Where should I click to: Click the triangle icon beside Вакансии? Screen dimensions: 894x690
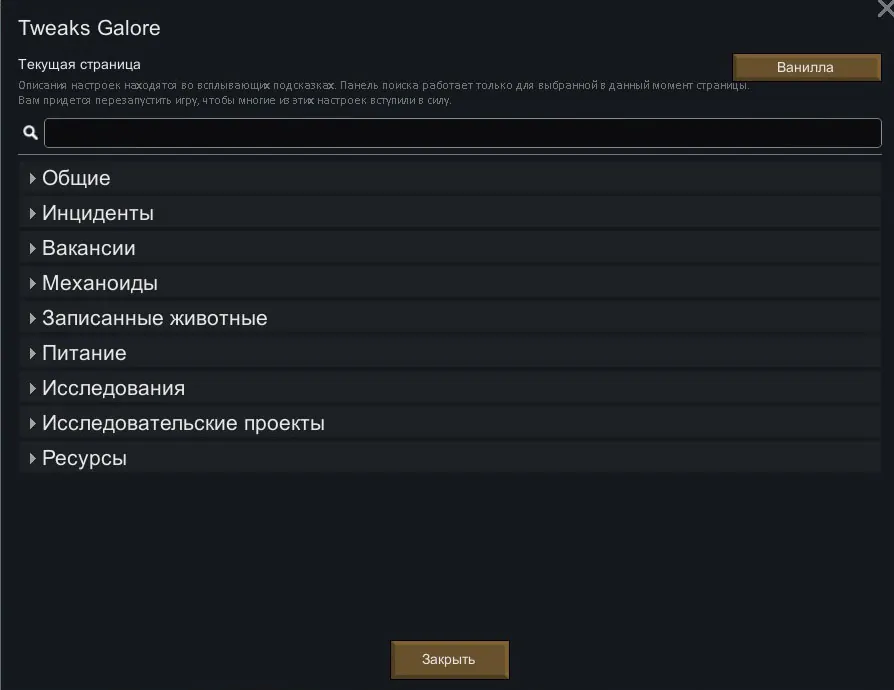pos(33,249)
